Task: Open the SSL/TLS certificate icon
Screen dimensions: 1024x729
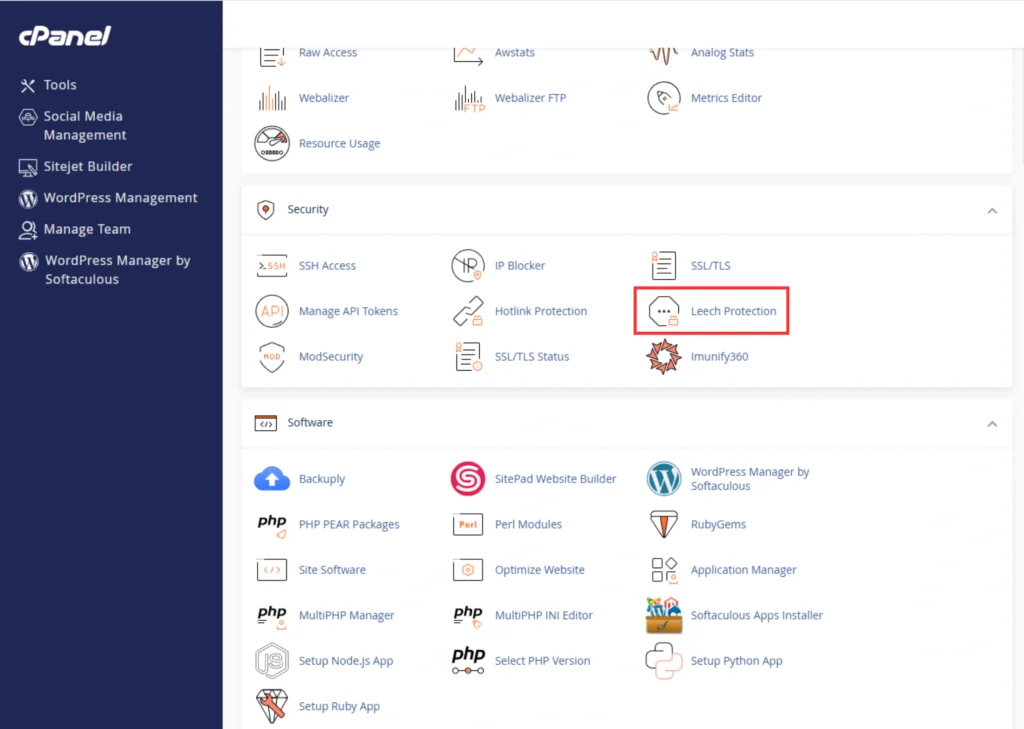Action: tap(664, 266)
